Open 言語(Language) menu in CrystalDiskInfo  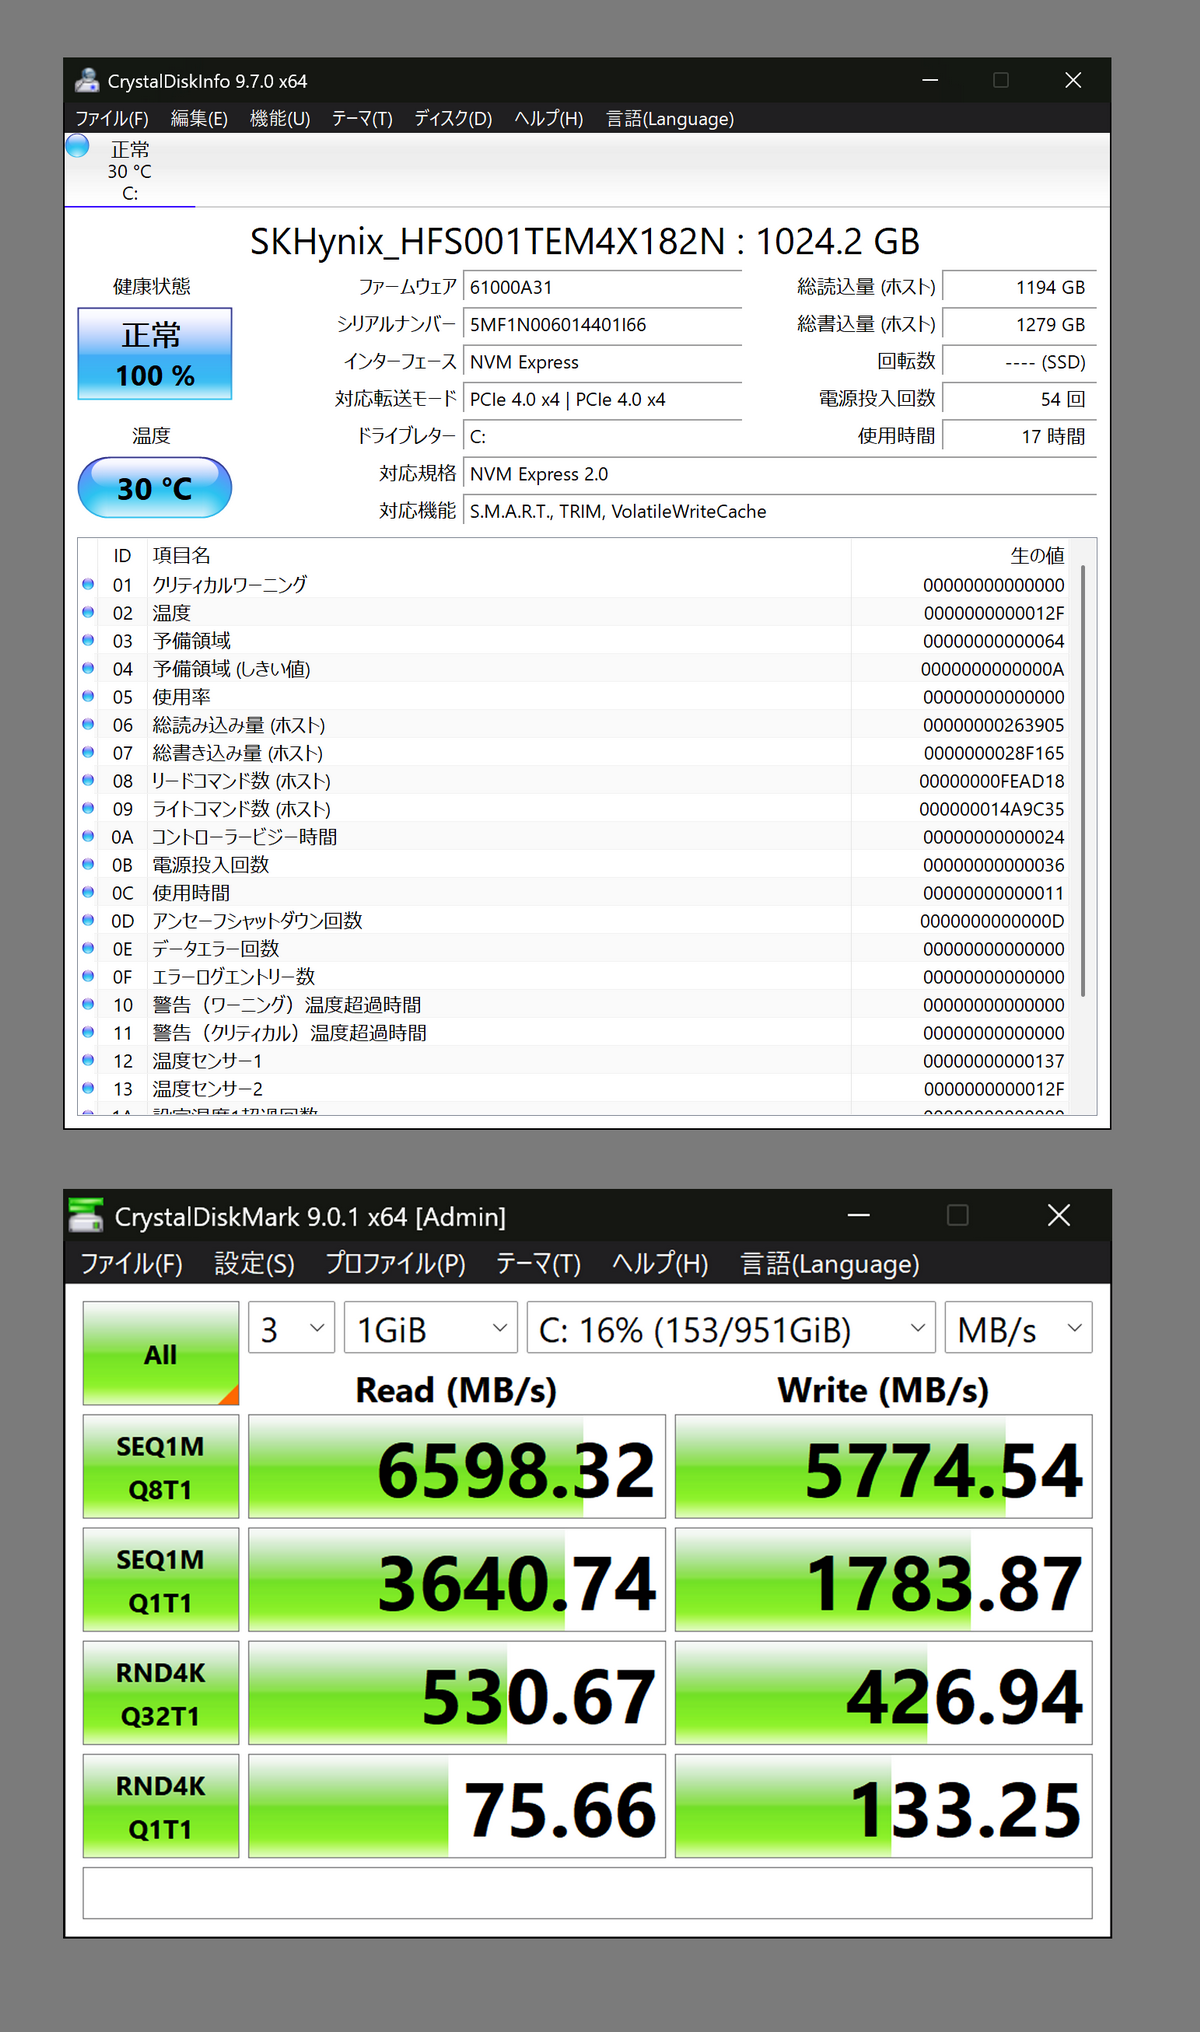click(670, 119)
